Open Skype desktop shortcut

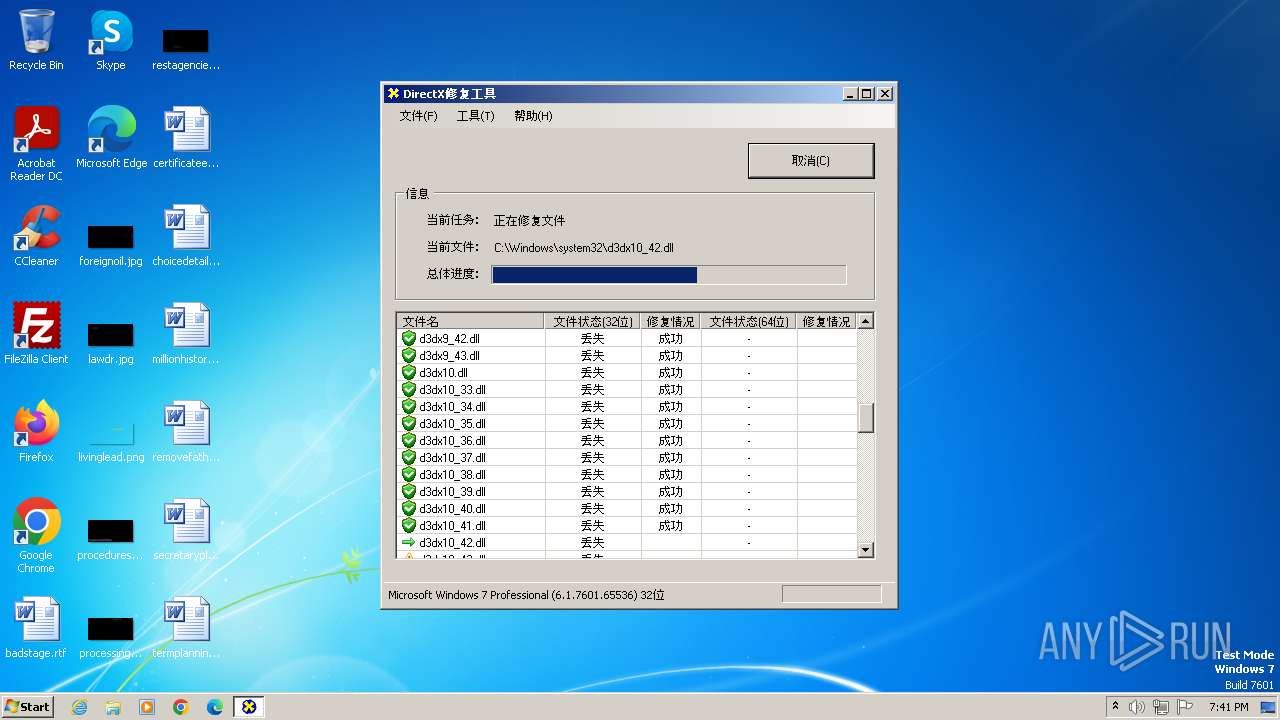point(110,40)
